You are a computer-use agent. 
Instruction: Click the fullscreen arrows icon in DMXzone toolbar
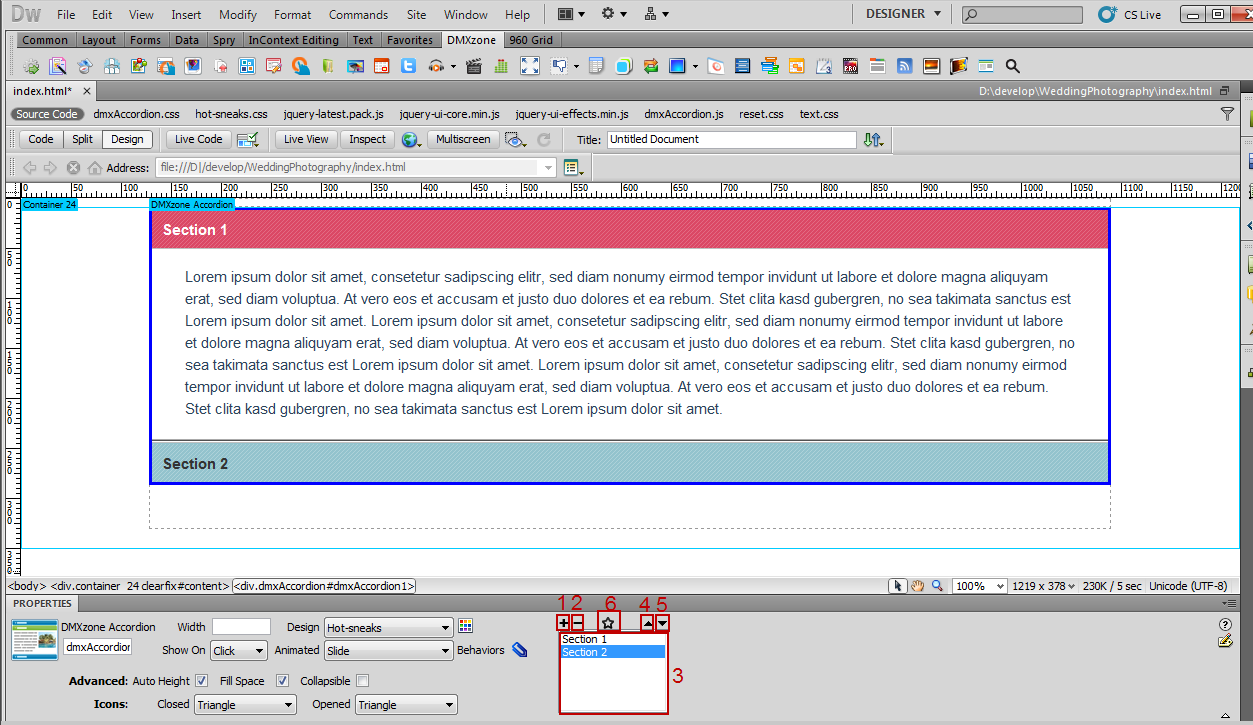pos(529,66)
